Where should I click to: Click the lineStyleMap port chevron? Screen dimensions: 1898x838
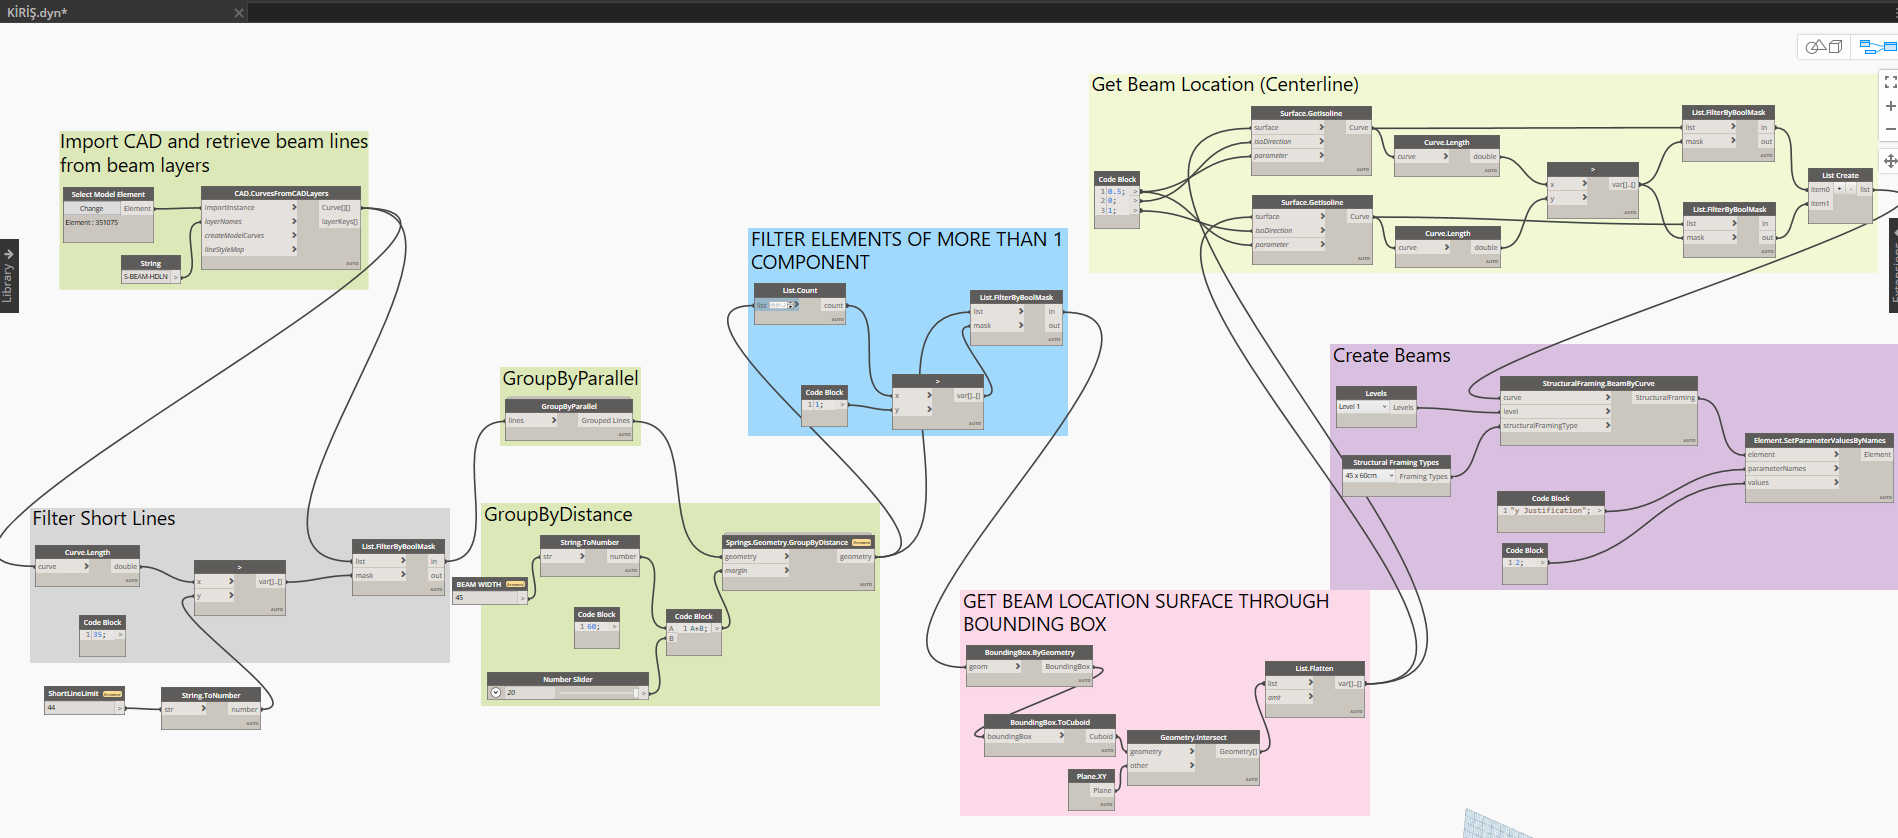click(294, 250)
